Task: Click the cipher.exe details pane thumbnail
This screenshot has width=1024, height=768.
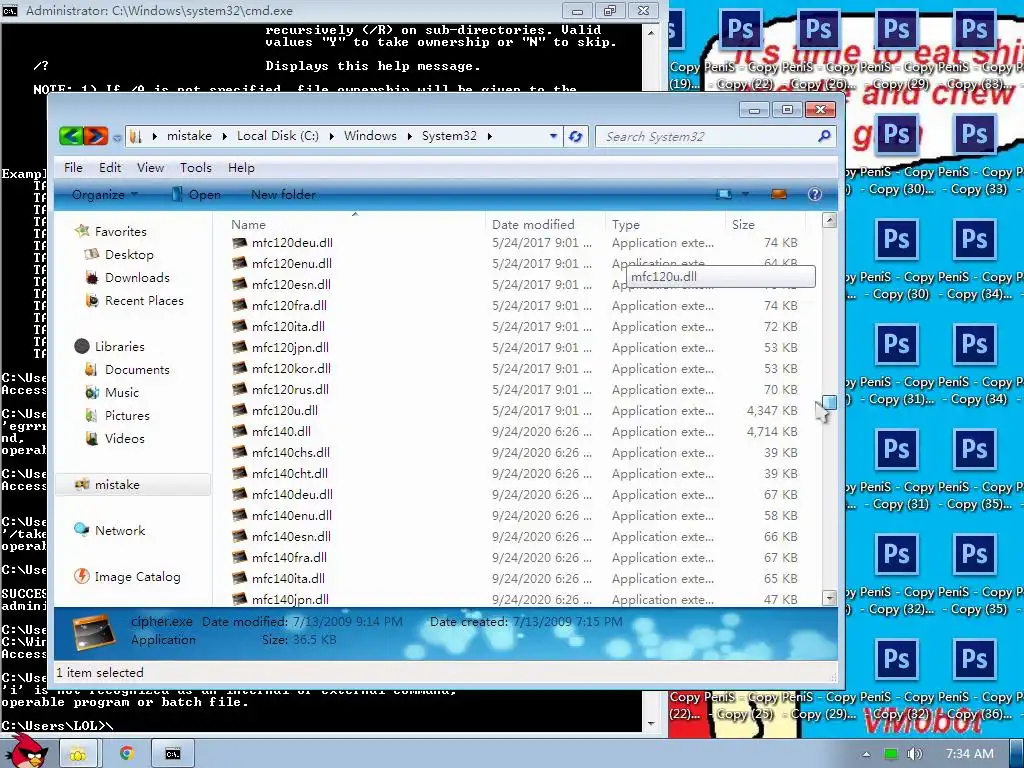Action: point(94,632)
